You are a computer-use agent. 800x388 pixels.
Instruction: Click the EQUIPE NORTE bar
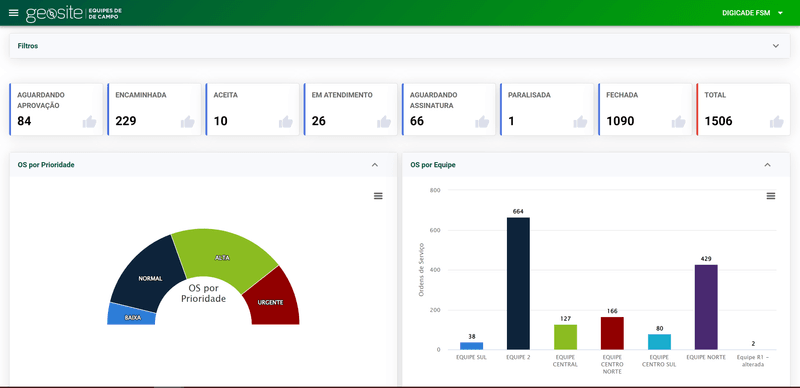[x=706, y=307]
